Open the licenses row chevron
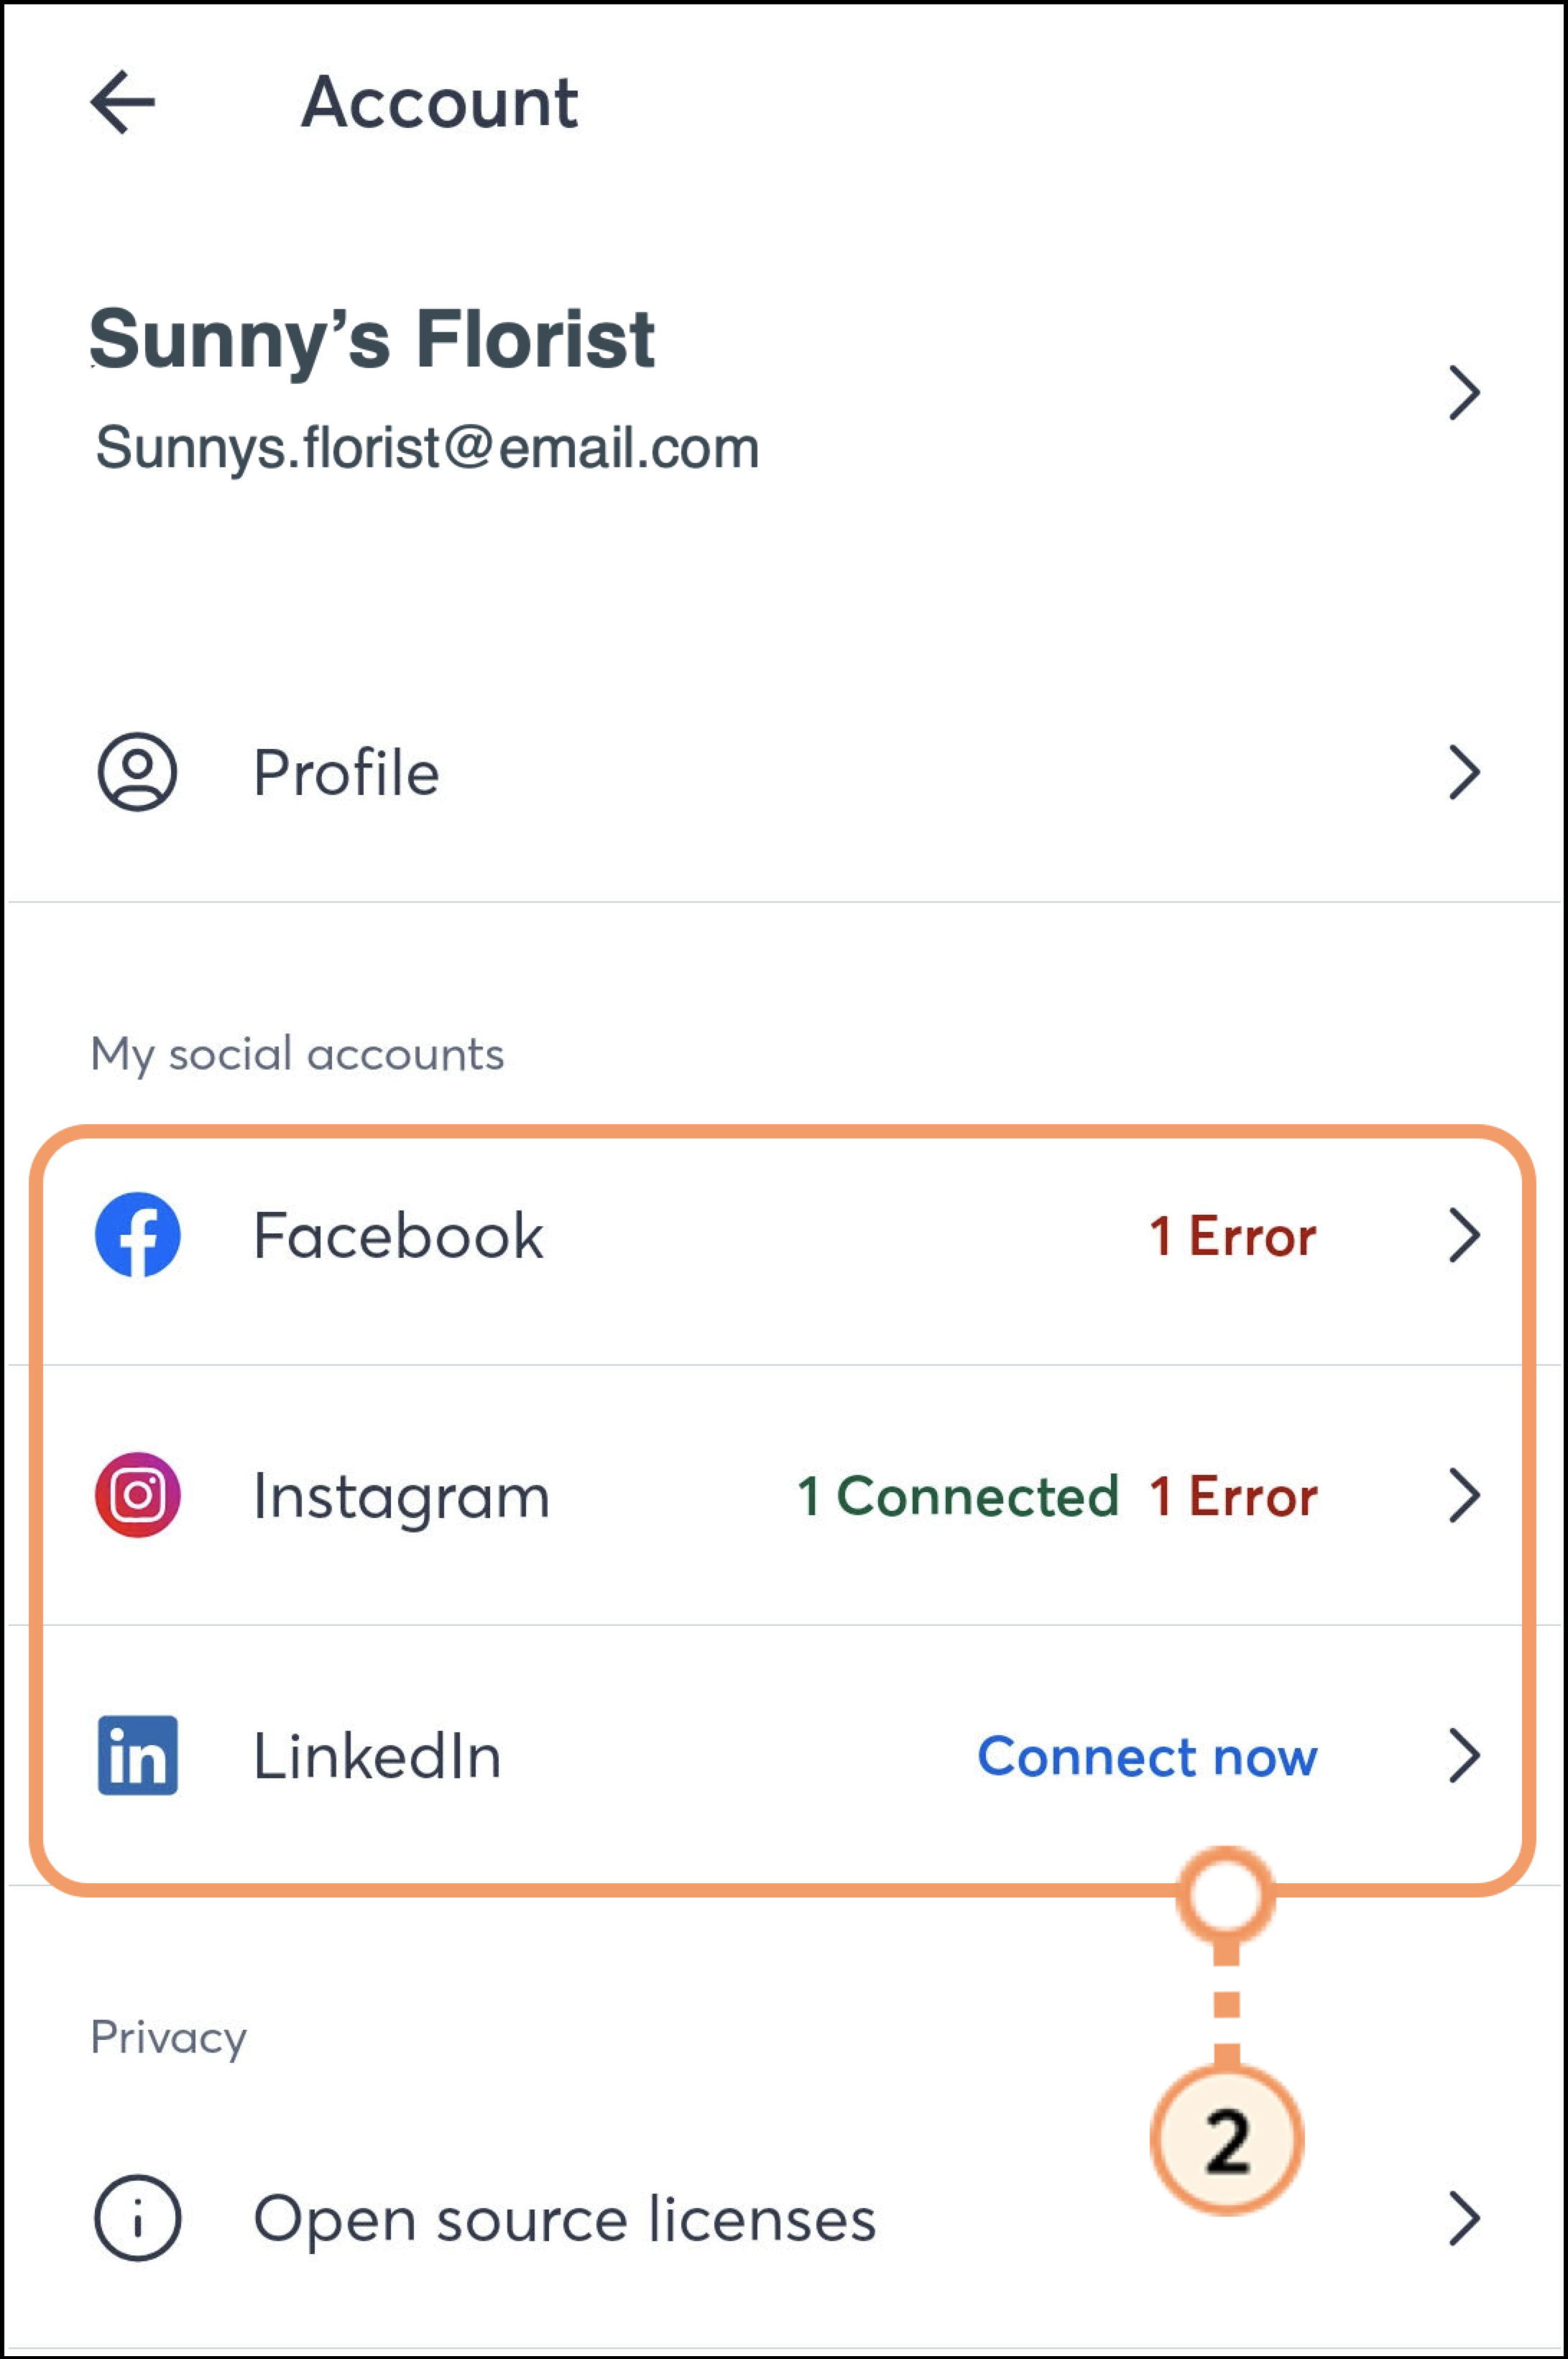This screenshot has width=1568, height=2359. [x=1464, y=2218]
